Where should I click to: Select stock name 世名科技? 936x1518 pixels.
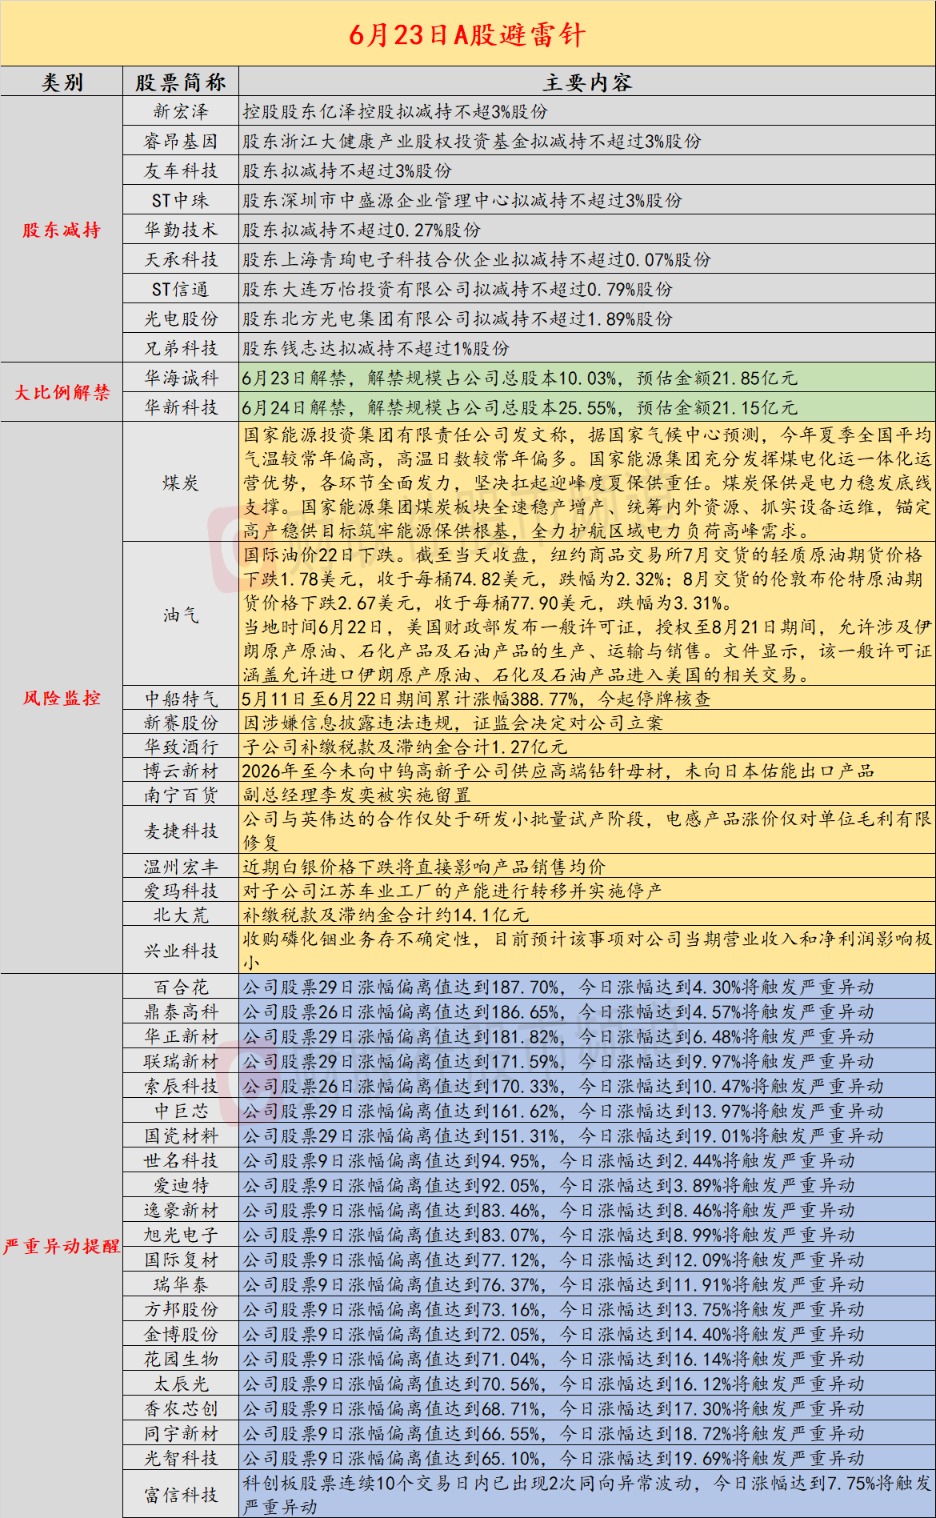[x=181, y=1161]
